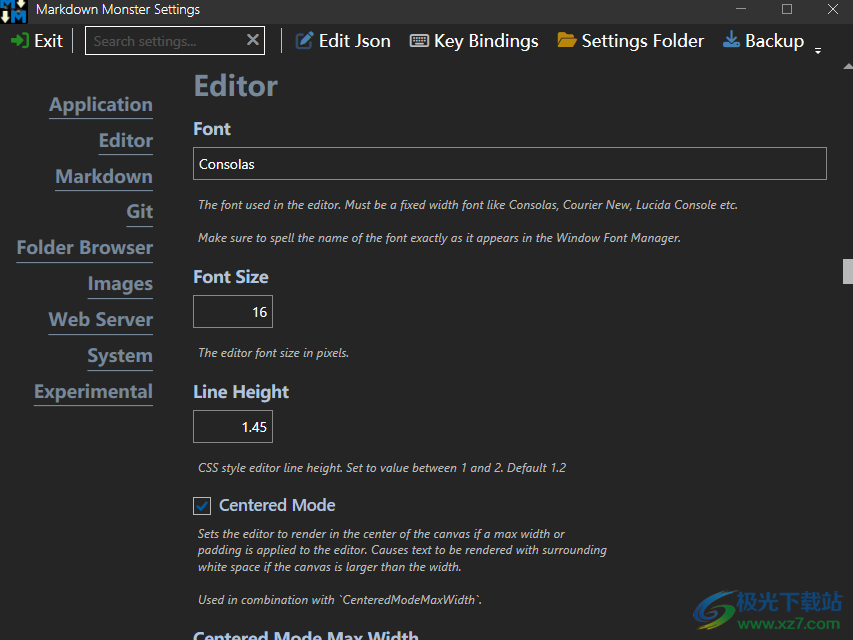Select the Git settings section

pos(140,211)
